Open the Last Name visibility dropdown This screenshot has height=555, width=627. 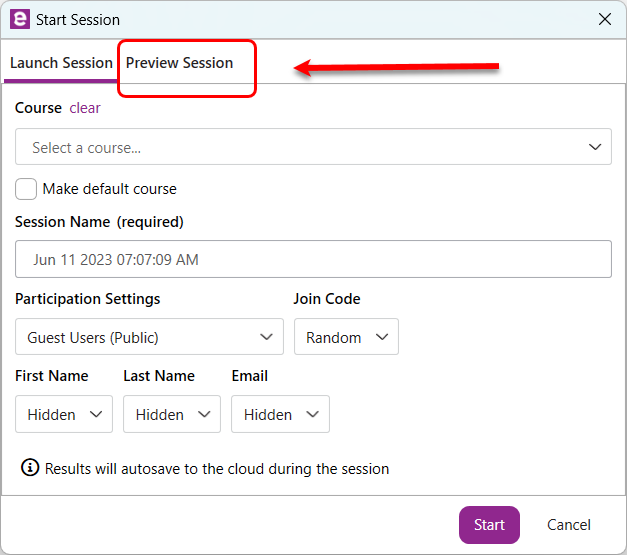point(172,414)
